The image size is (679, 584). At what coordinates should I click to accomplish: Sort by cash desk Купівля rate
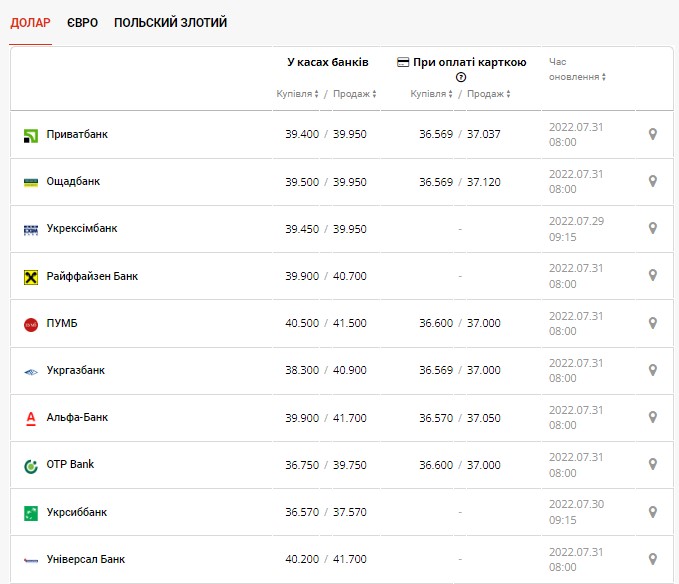click(x=297, y=94)
